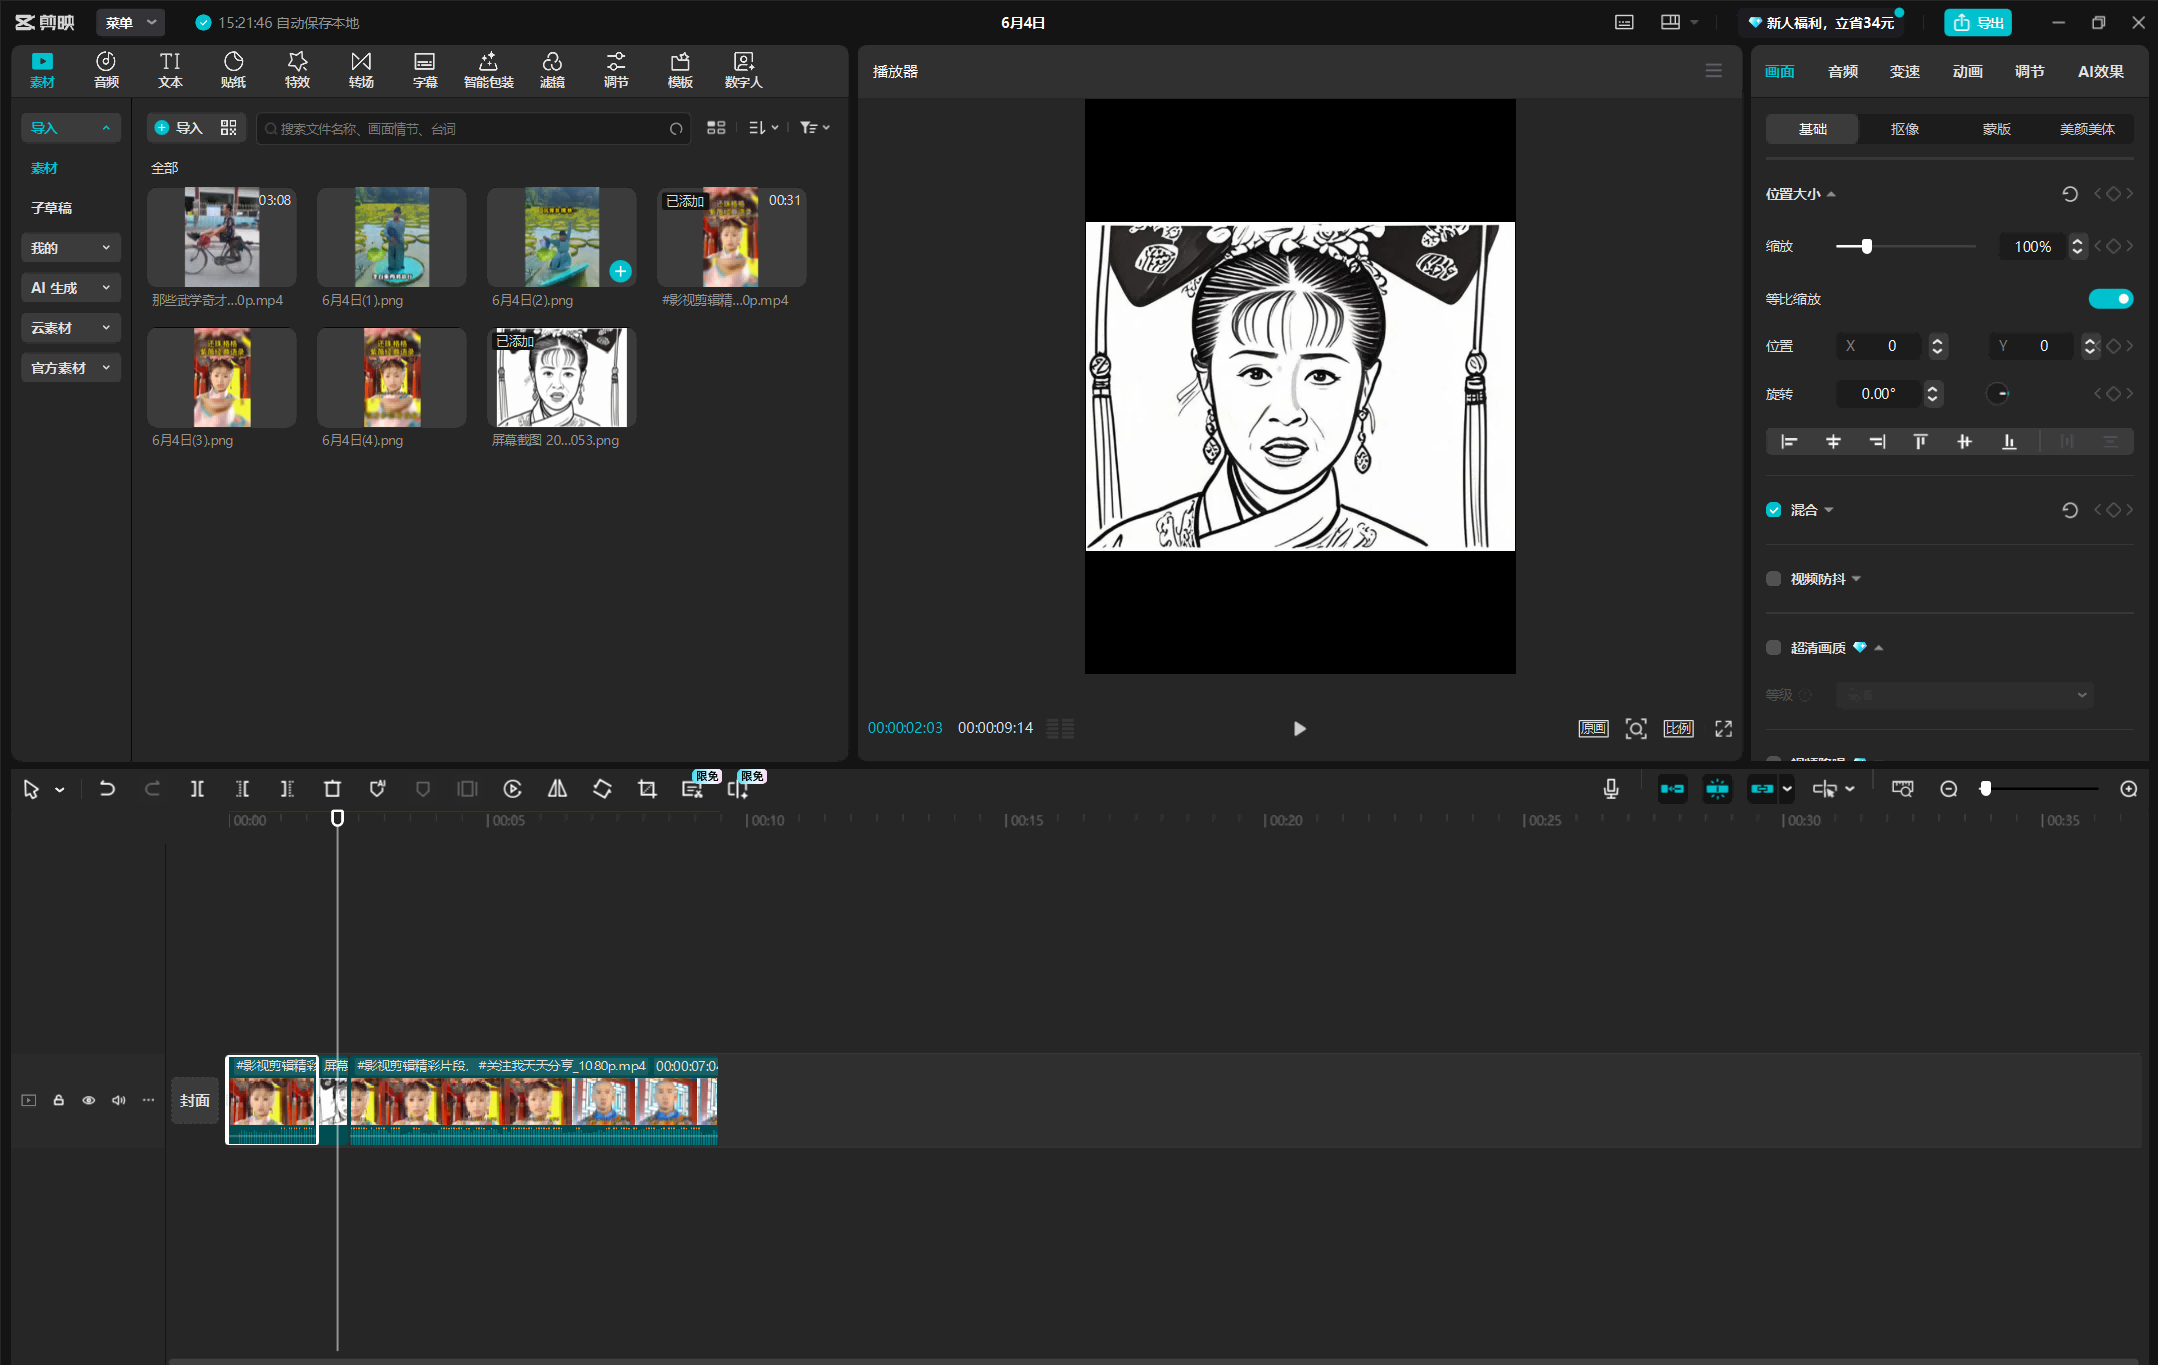Open the 字幕 subtitles tab
Image resolution: width=2158 pixels, height=1365 pixels.
coord(425,70)
